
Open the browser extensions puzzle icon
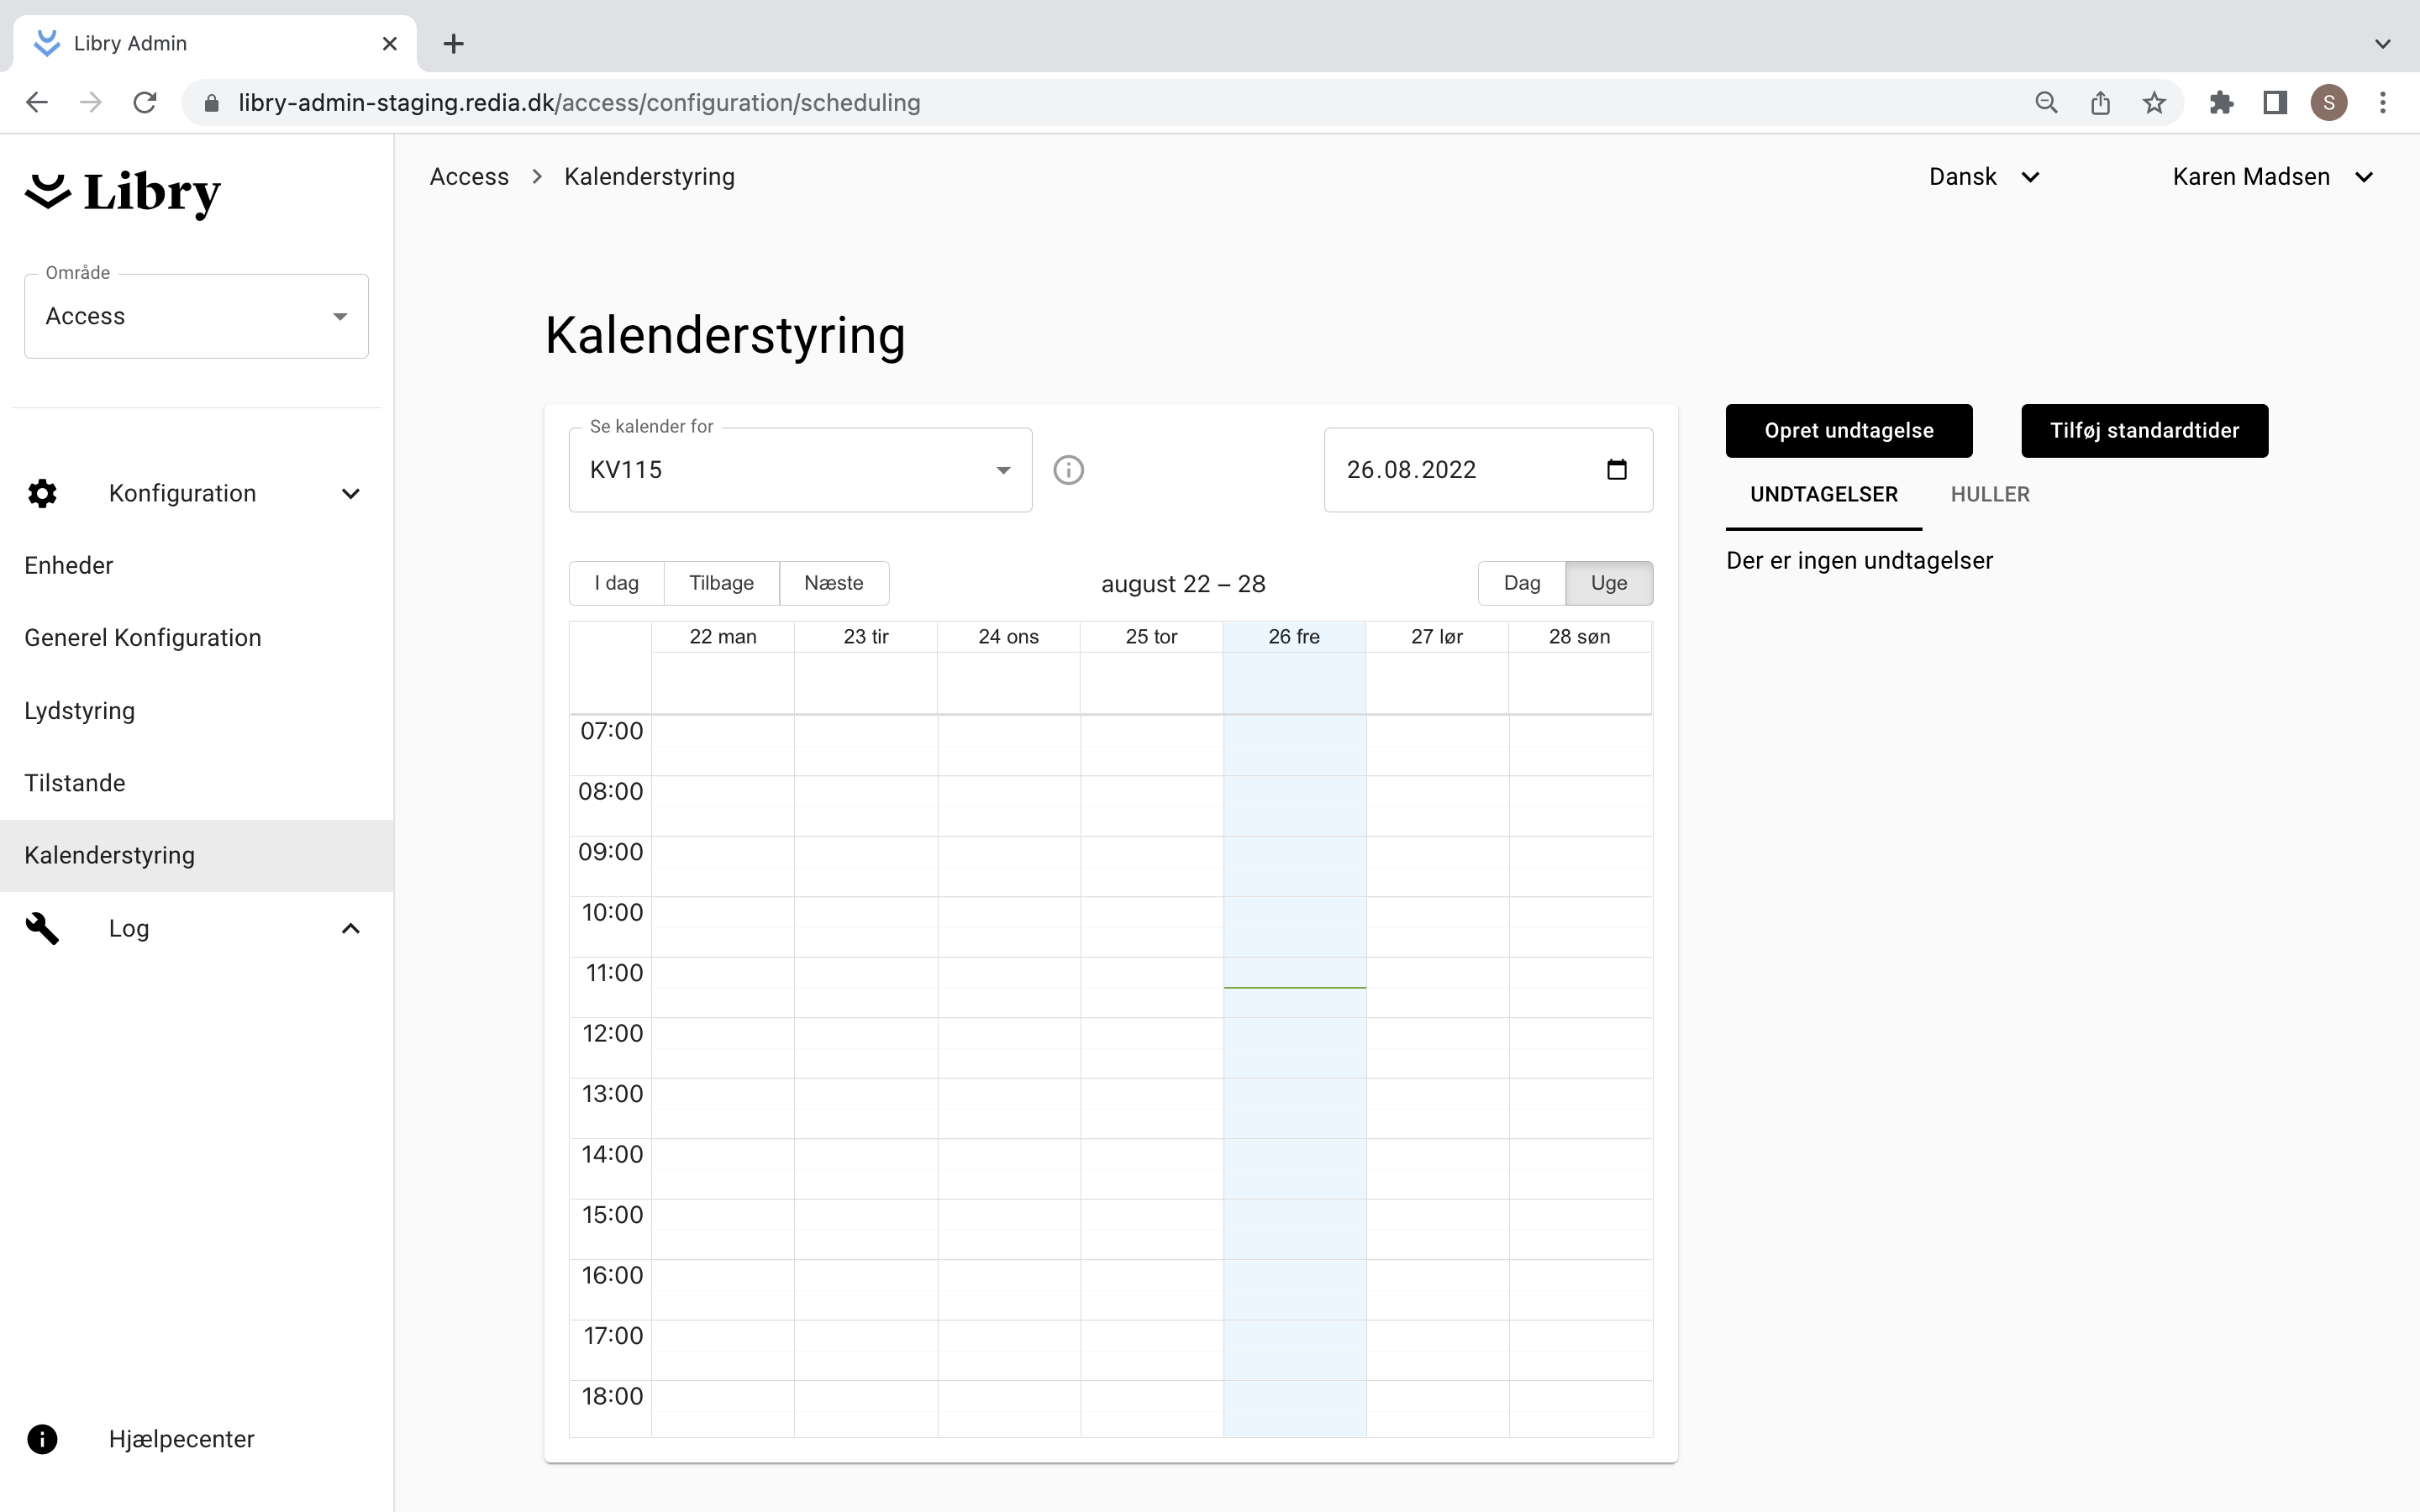click(x=2221, y=102)
